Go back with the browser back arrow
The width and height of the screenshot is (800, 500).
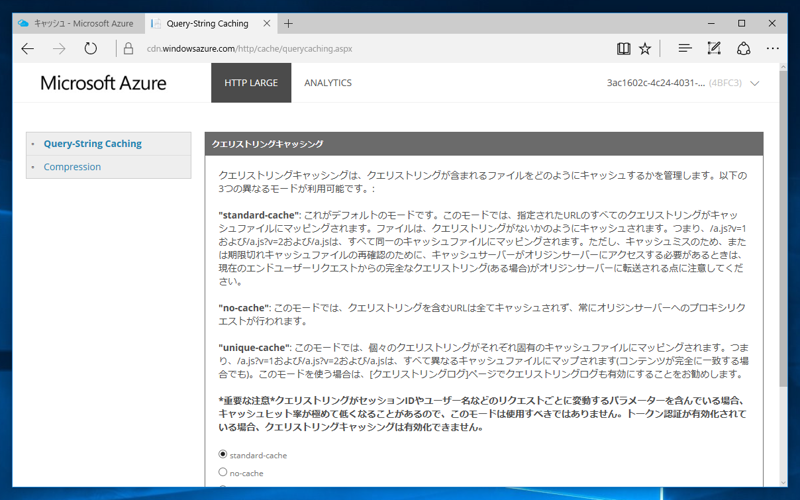coord(28,49)
